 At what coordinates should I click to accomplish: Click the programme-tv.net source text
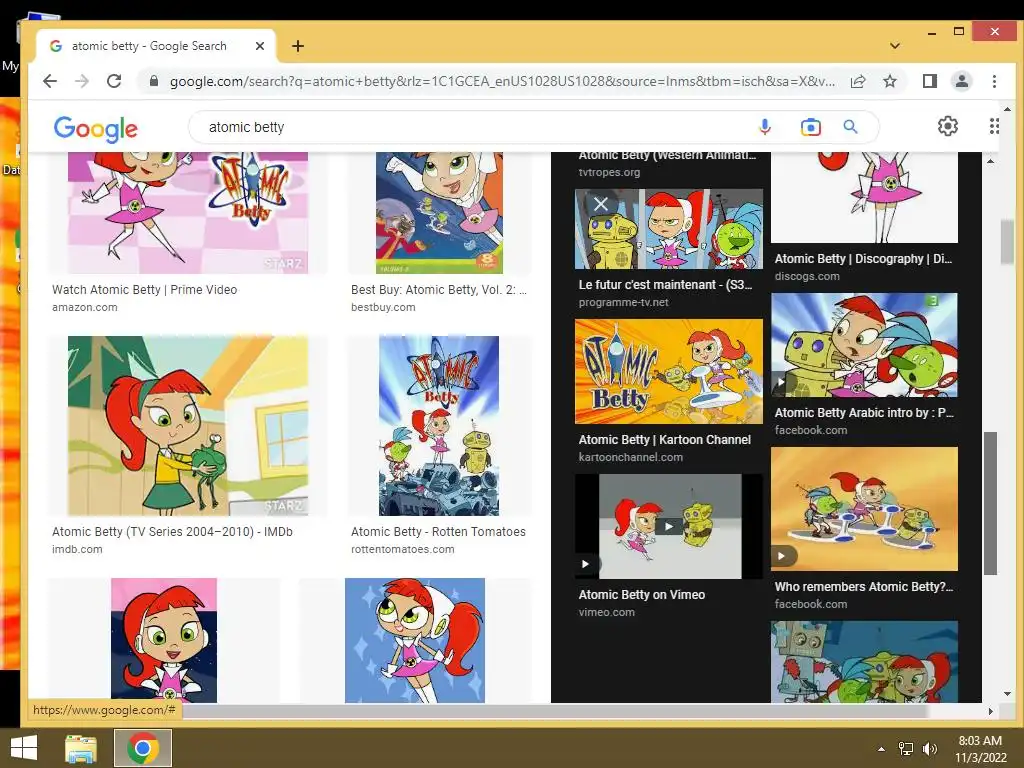624,302
